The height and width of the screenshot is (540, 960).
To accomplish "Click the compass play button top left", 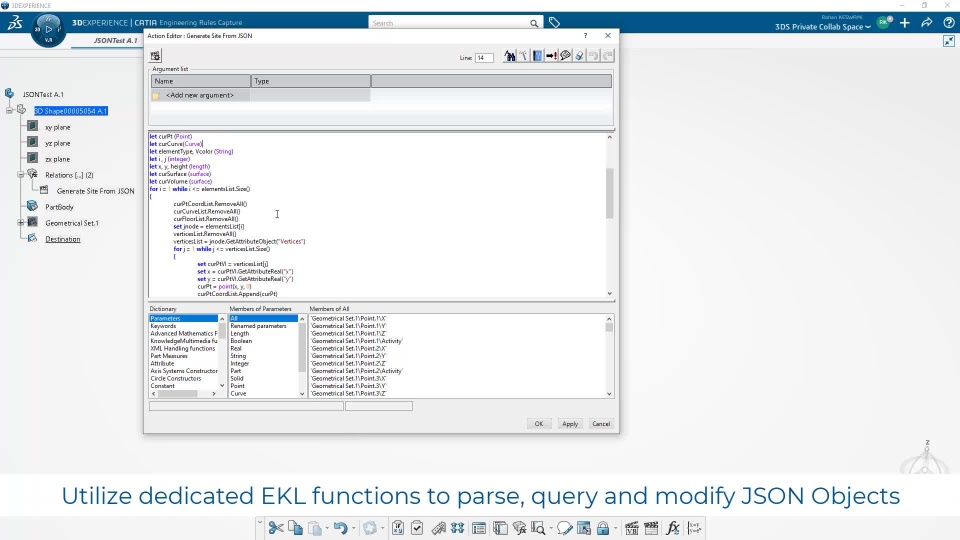I will [48, 29].
